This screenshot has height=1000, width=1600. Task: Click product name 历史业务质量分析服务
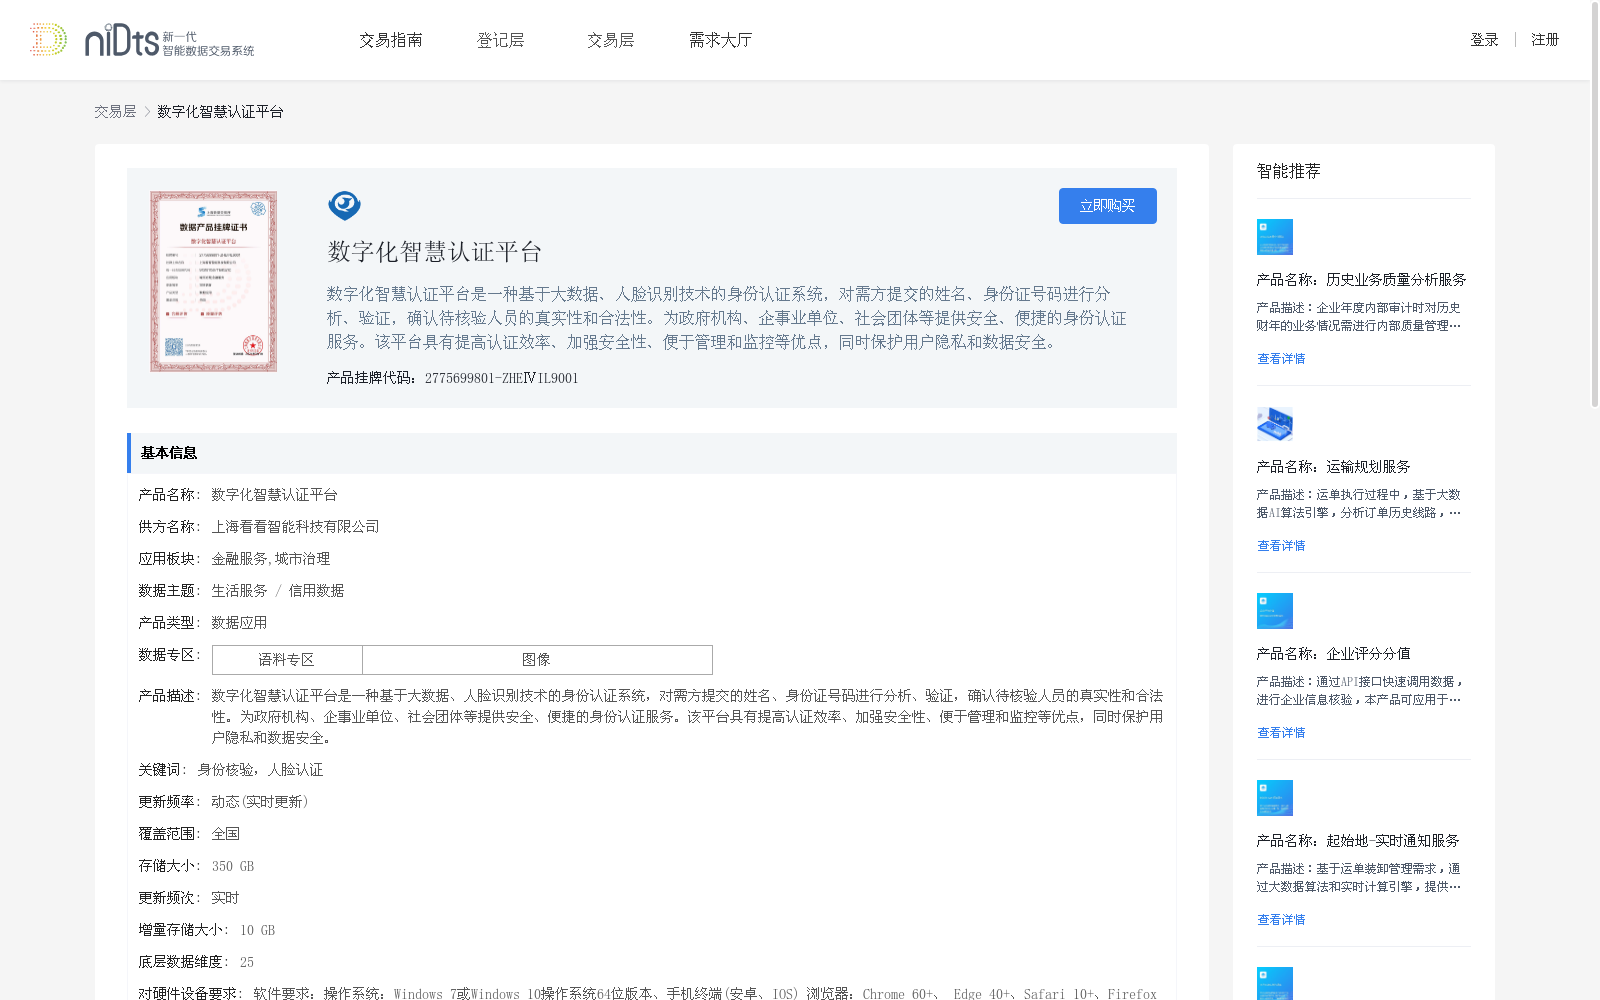[x=1396, y=280]
